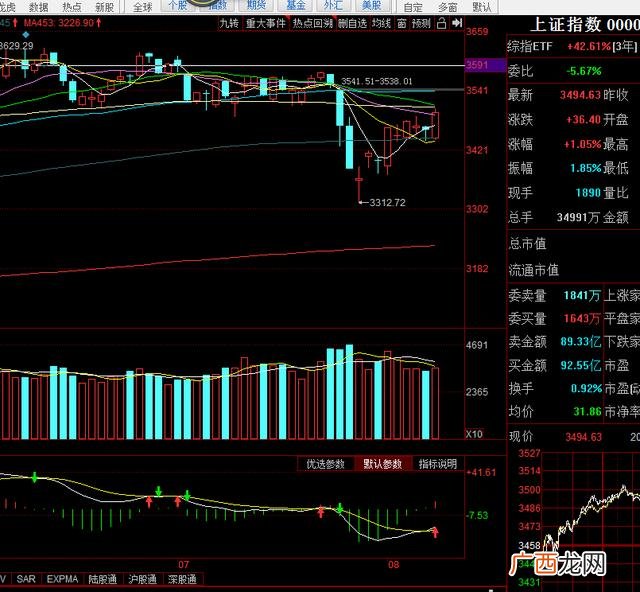
Task: Click 总手 value 34991万
Action: tap(579, 217)
